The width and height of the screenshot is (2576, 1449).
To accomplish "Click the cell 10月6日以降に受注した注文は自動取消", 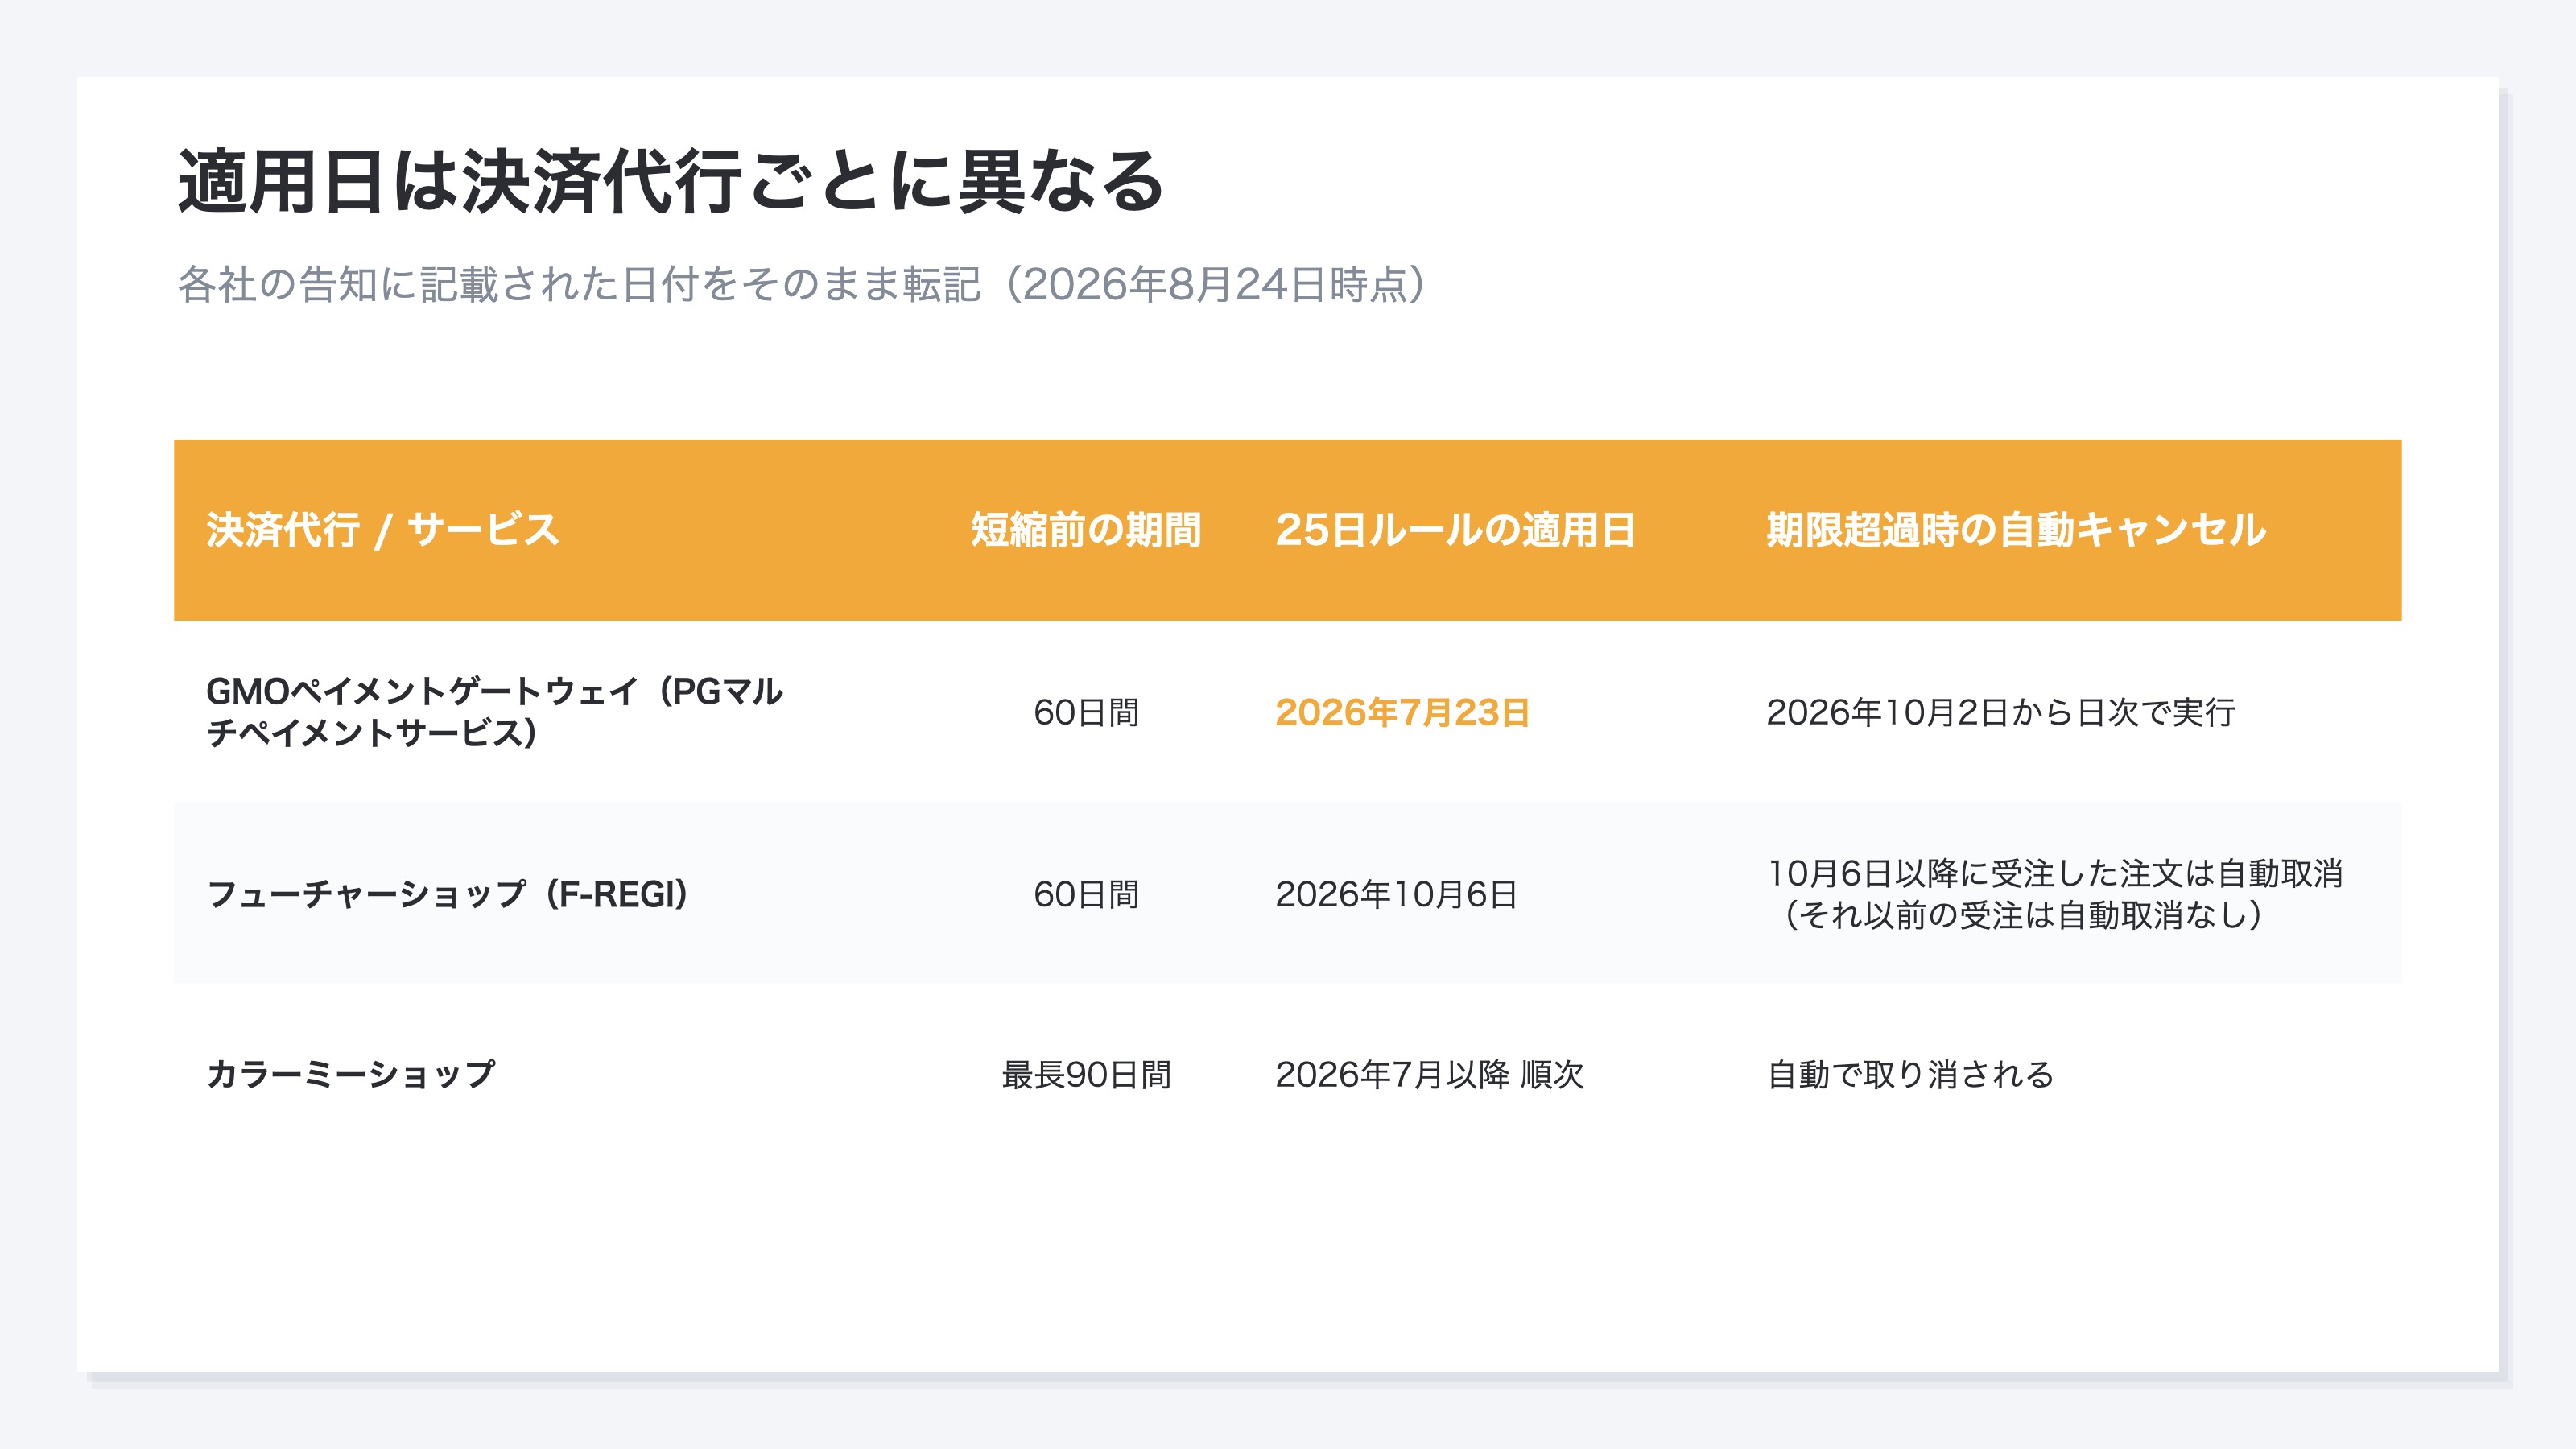I will click(2054, 894).
